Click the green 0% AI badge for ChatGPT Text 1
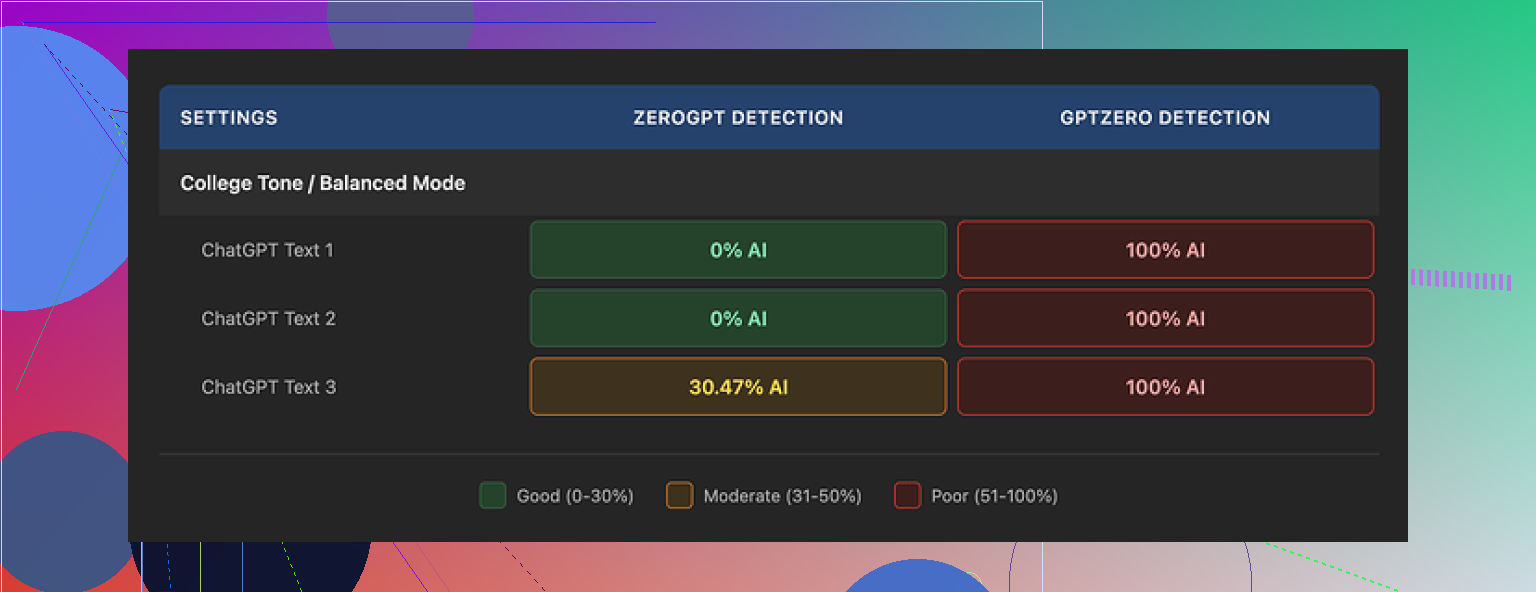1536x592 pixels. coord(737,250)
